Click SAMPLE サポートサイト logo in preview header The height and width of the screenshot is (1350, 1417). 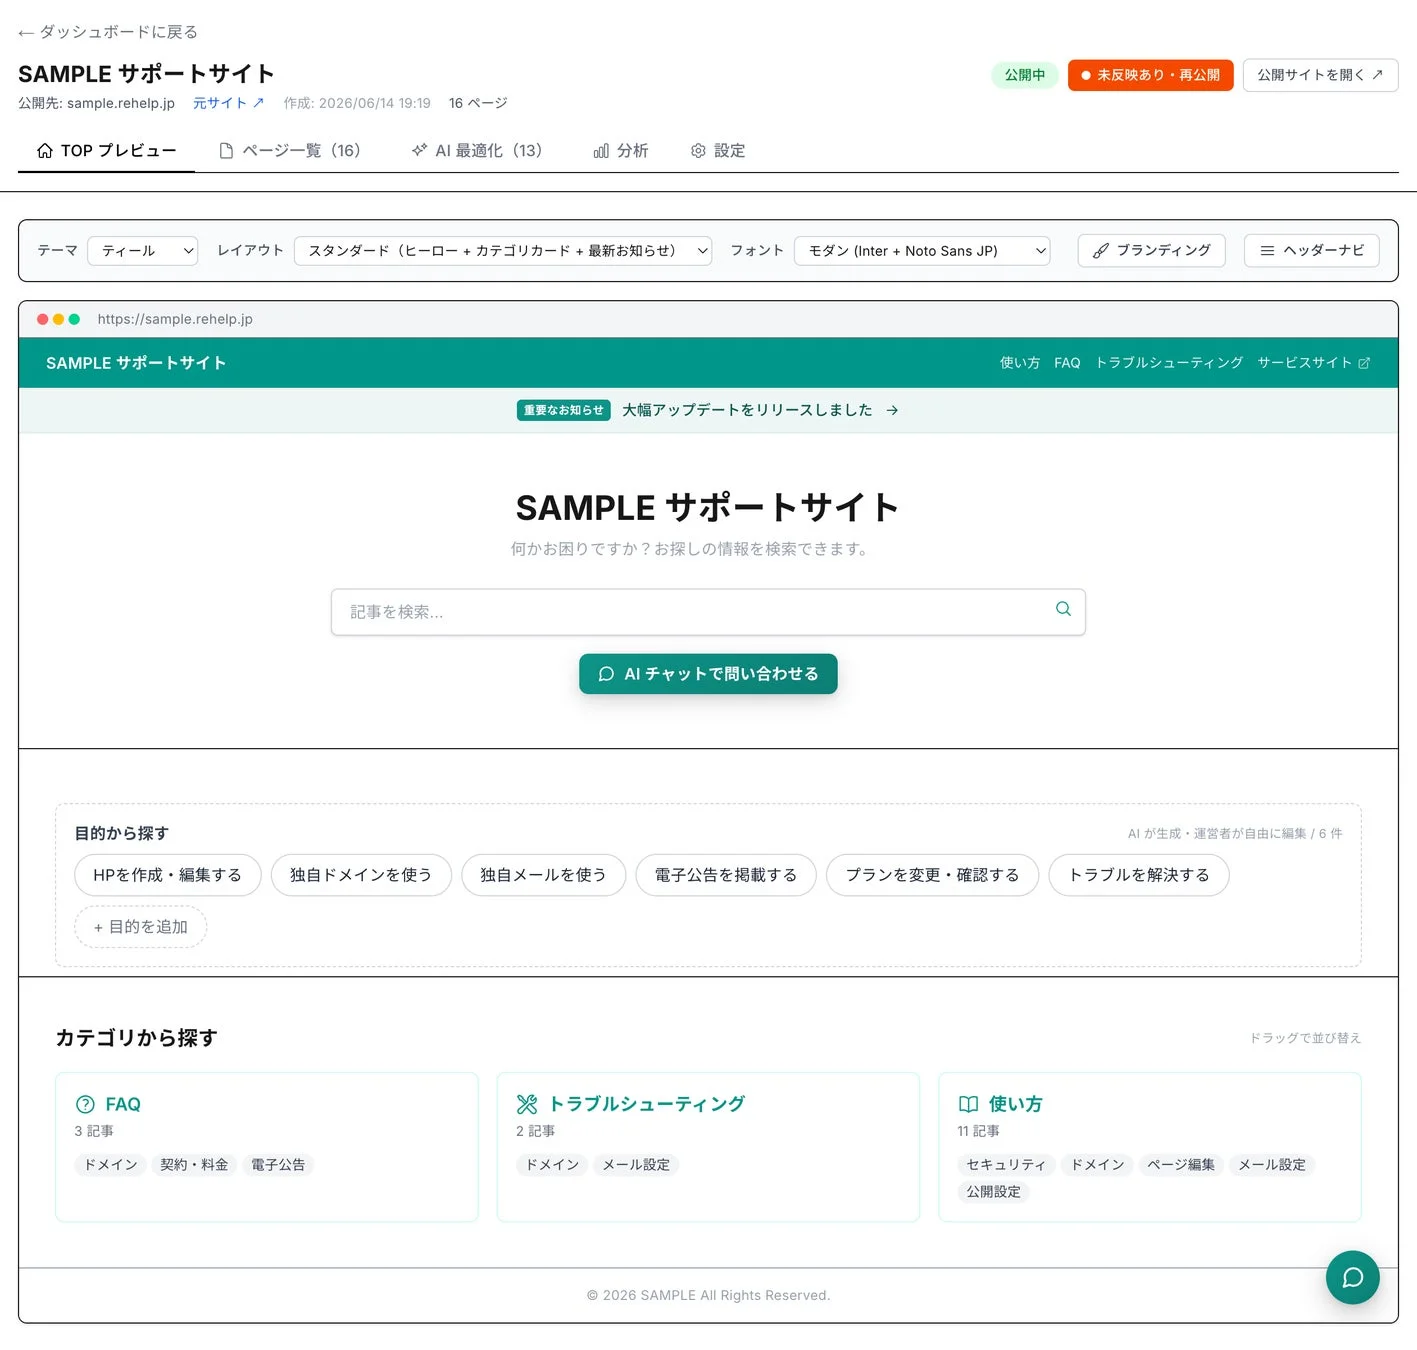click(136, 363)
